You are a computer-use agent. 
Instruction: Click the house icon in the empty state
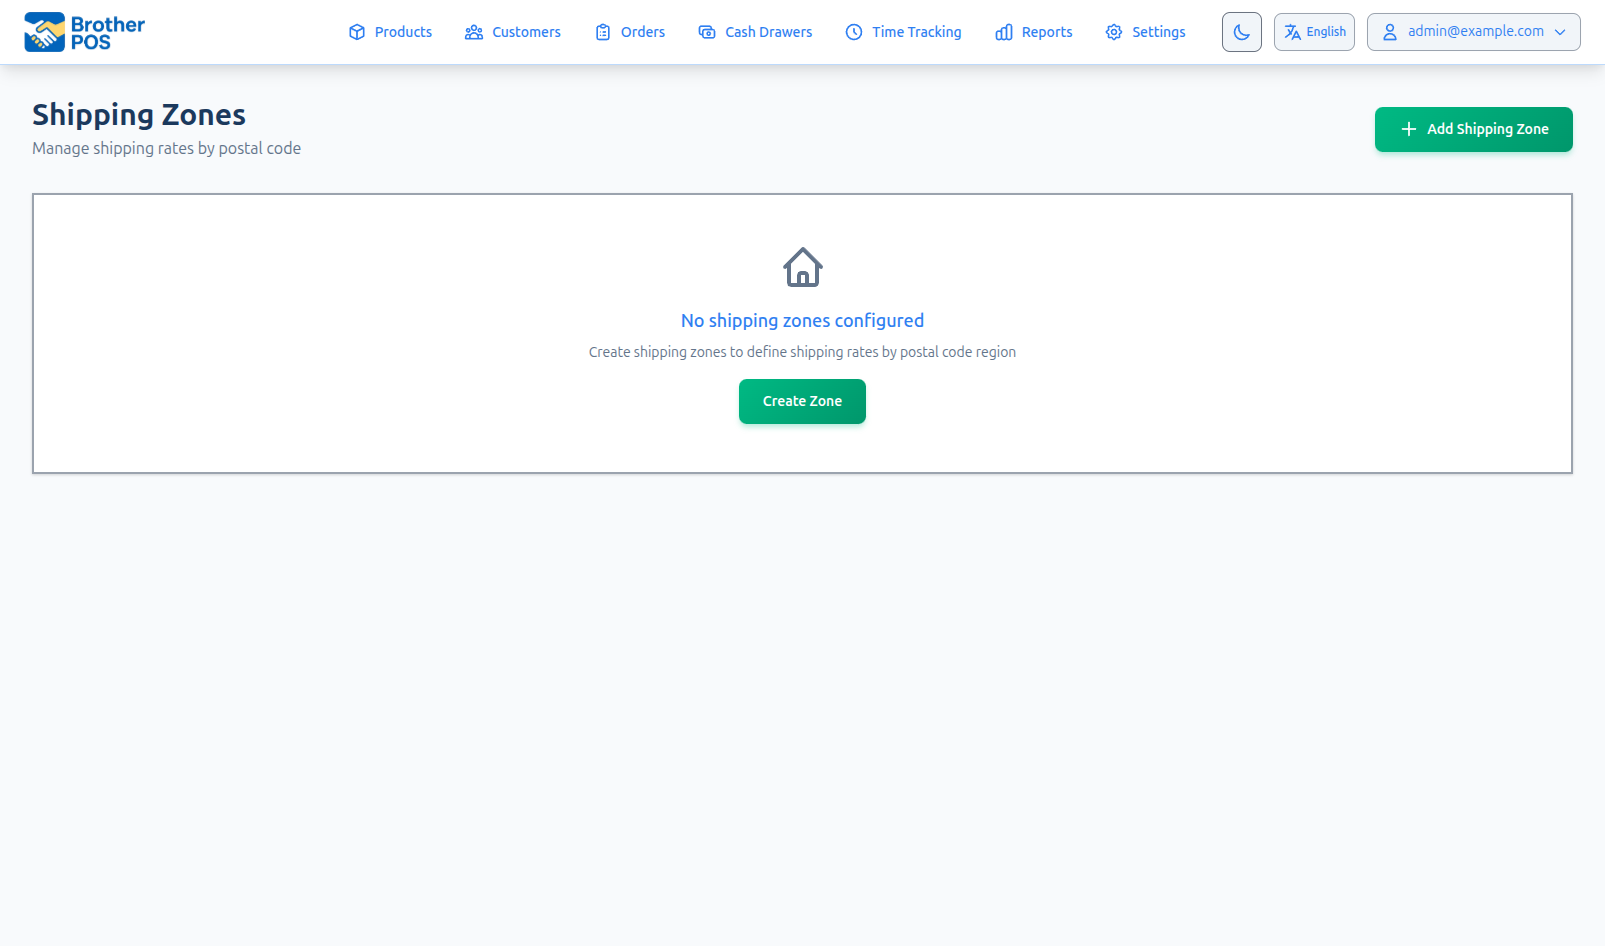(x=802, y=267)
